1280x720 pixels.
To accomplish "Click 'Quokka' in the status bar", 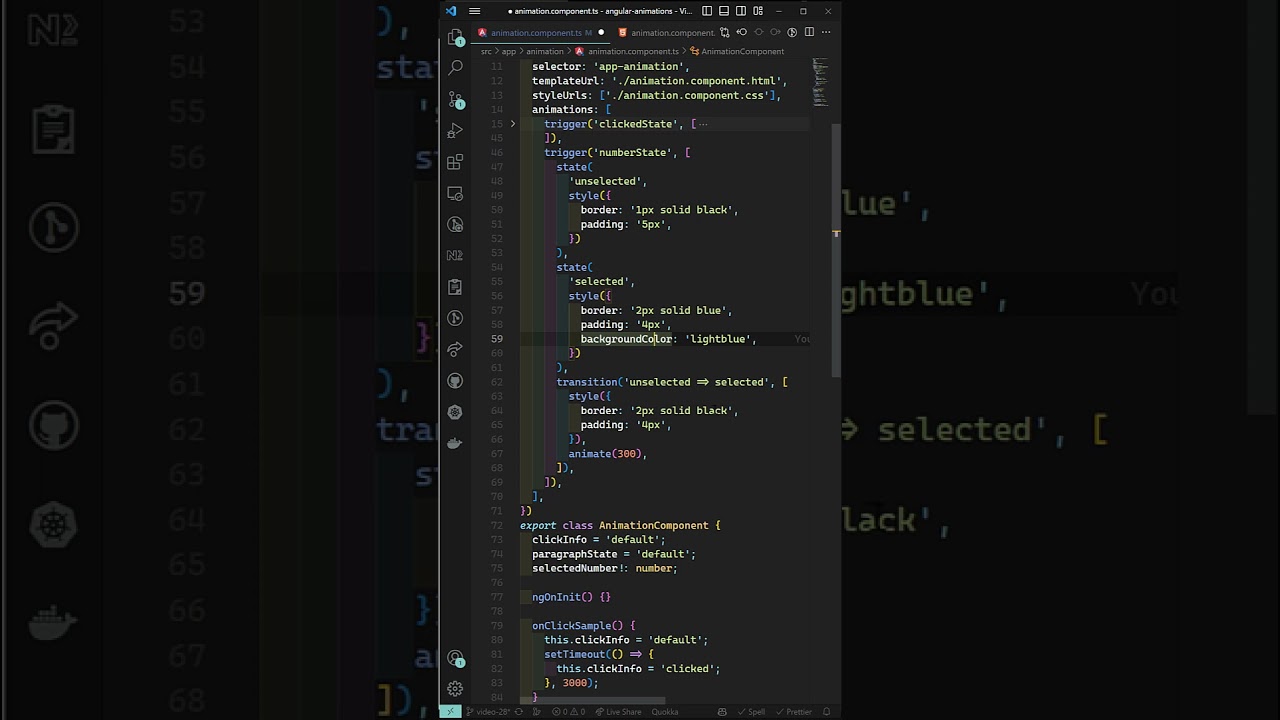I will [x=665, y=712].
